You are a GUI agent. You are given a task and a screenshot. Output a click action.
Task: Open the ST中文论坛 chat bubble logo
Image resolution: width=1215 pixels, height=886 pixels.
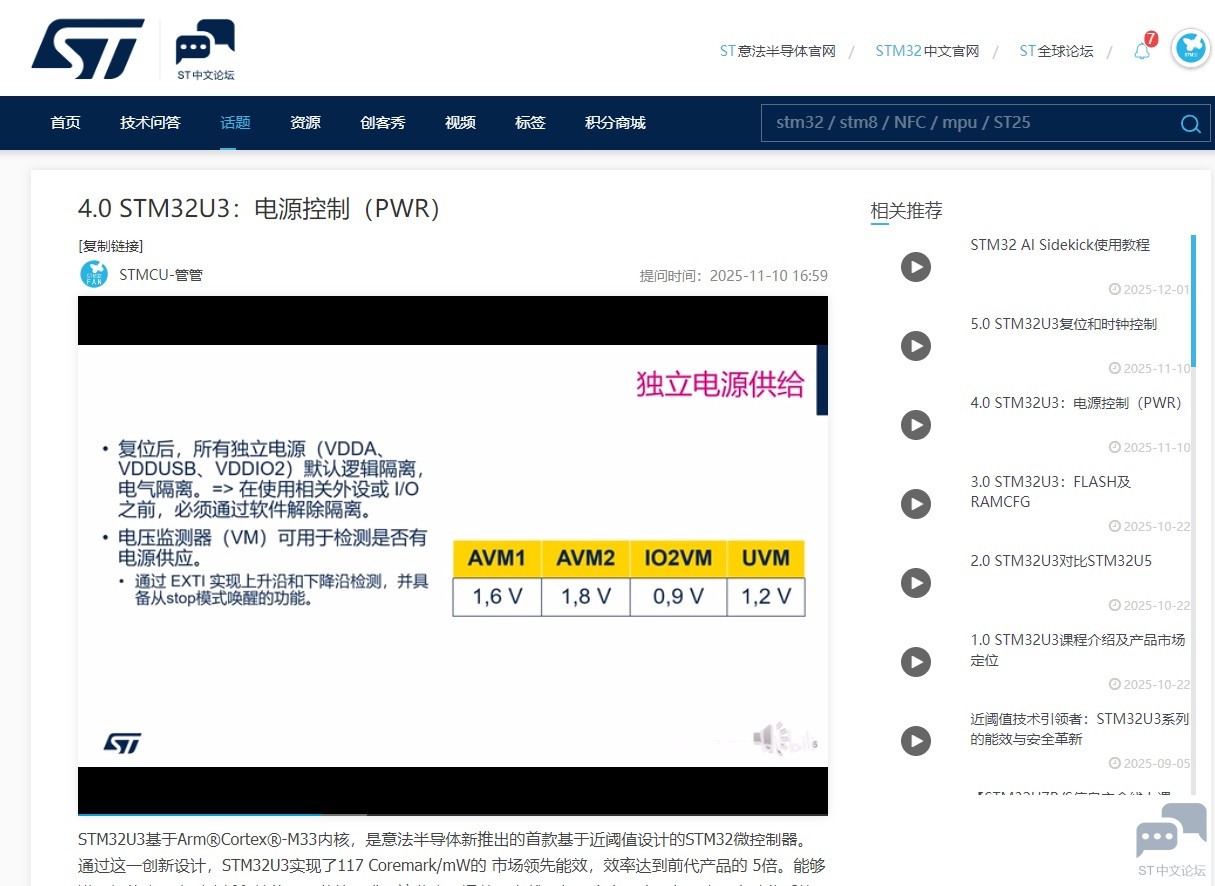point(205,50)
